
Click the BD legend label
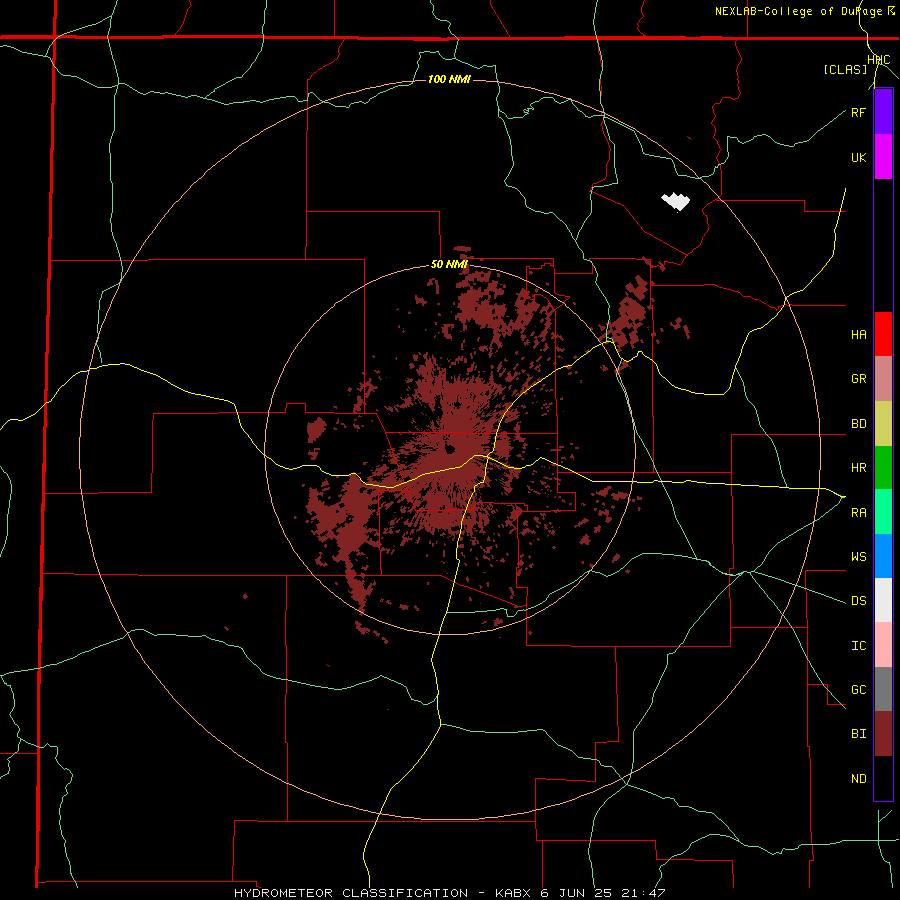point(858,424)
